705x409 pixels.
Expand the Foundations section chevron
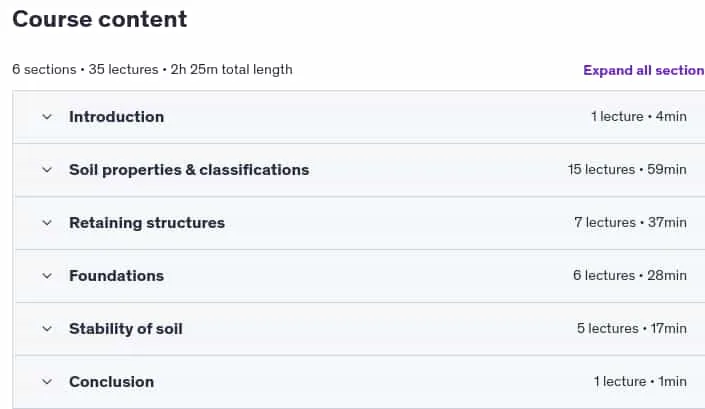point(47,276)
